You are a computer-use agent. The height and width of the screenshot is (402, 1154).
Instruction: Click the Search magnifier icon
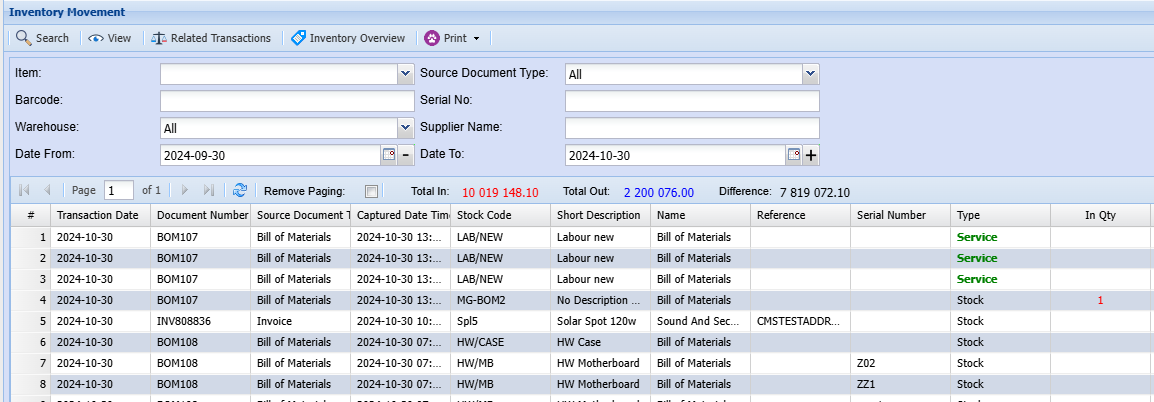pyautogui.click(x=24, y=38)
